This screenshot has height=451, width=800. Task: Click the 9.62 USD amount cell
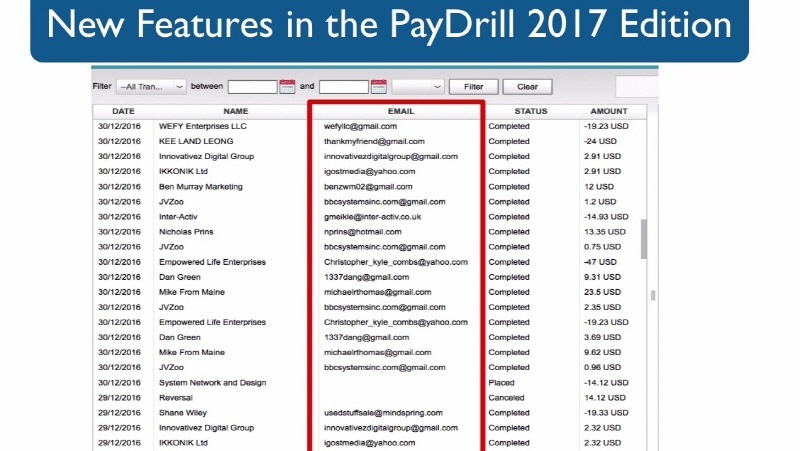[603, 352]
